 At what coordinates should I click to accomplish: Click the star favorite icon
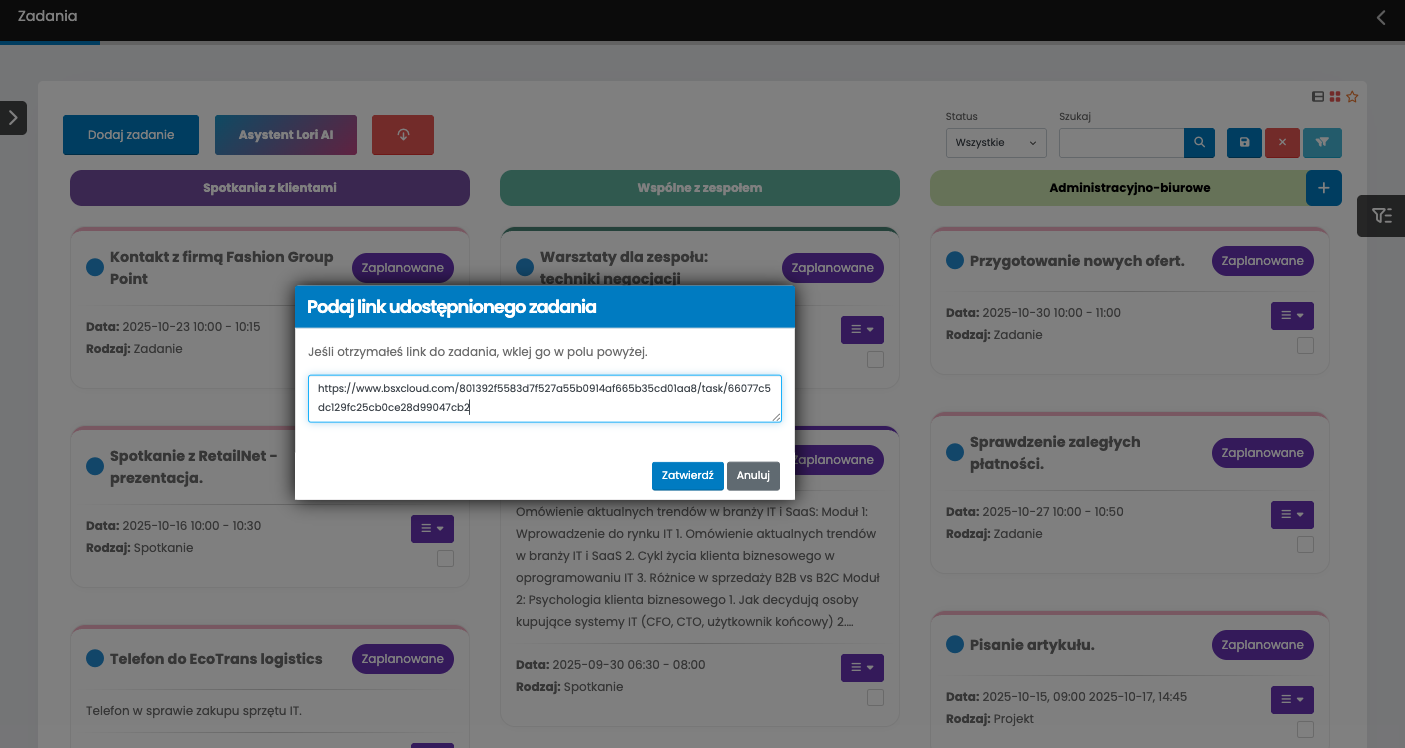coord(1352,97)
